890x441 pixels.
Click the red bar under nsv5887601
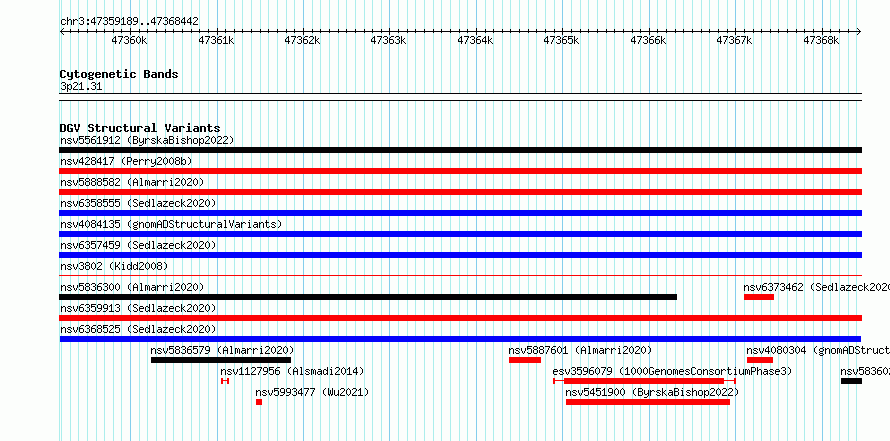coord(525,360)
